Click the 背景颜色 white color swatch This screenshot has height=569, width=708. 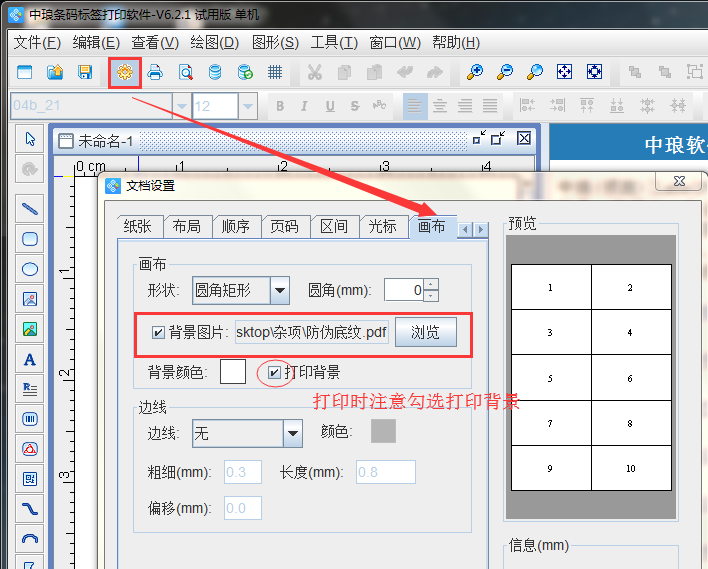(232, 372)
